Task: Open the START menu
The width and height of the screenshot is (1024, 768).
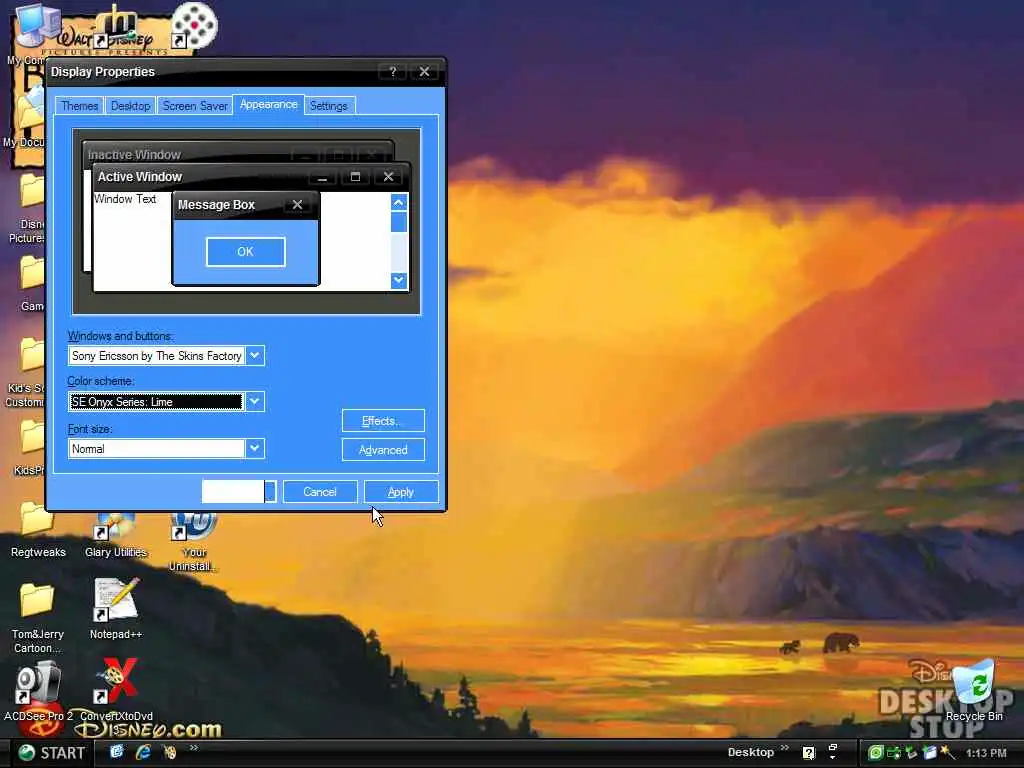Action: pos(51,753)
